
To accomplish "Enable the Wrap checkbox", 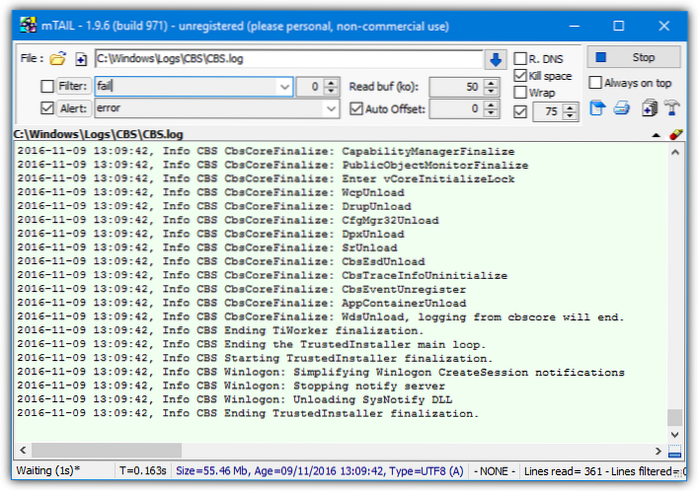I will [x=519, y=93].
